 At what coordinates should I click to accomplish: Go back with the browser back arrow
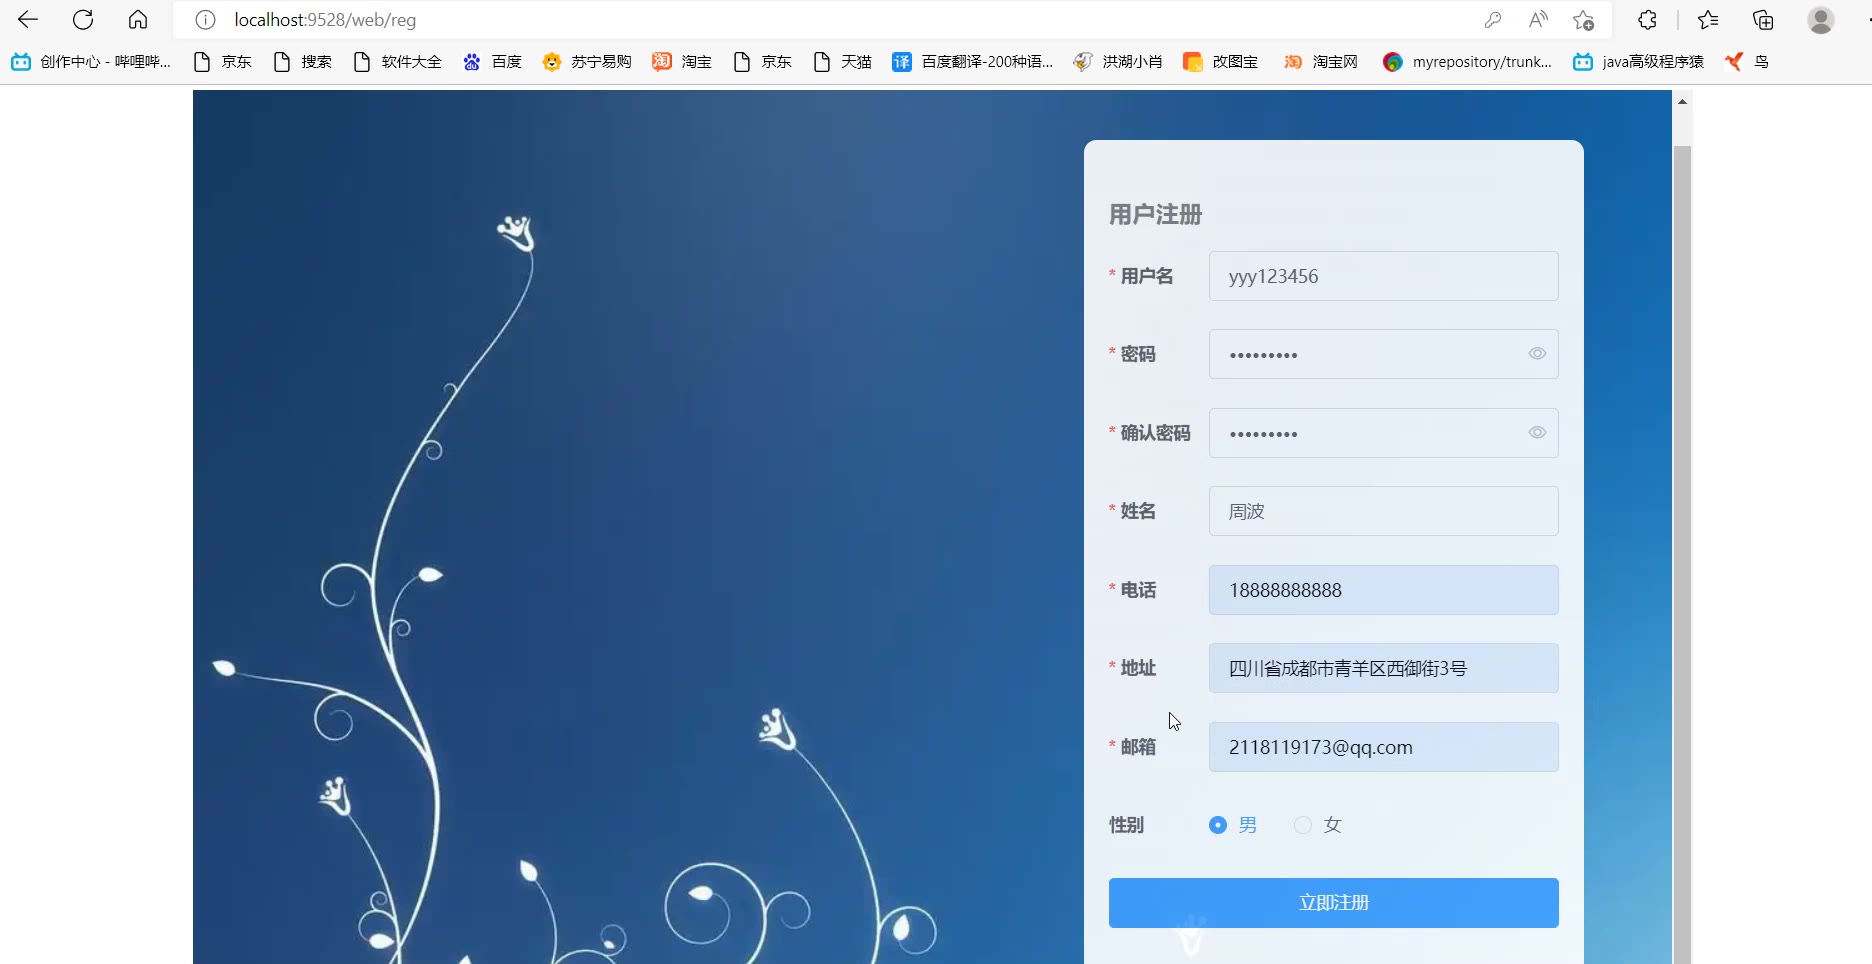pos(28,20)
